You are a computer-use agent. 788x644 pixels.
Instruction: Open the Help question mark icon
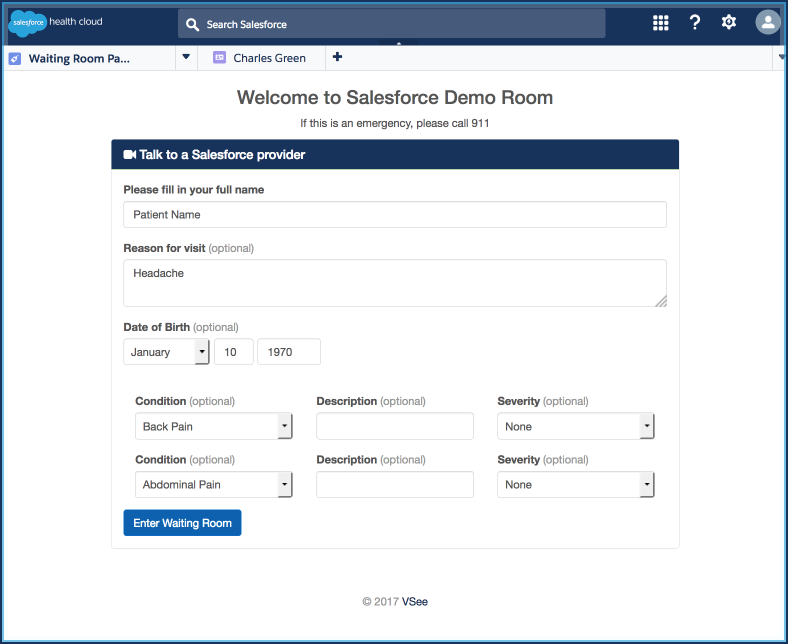695,22
